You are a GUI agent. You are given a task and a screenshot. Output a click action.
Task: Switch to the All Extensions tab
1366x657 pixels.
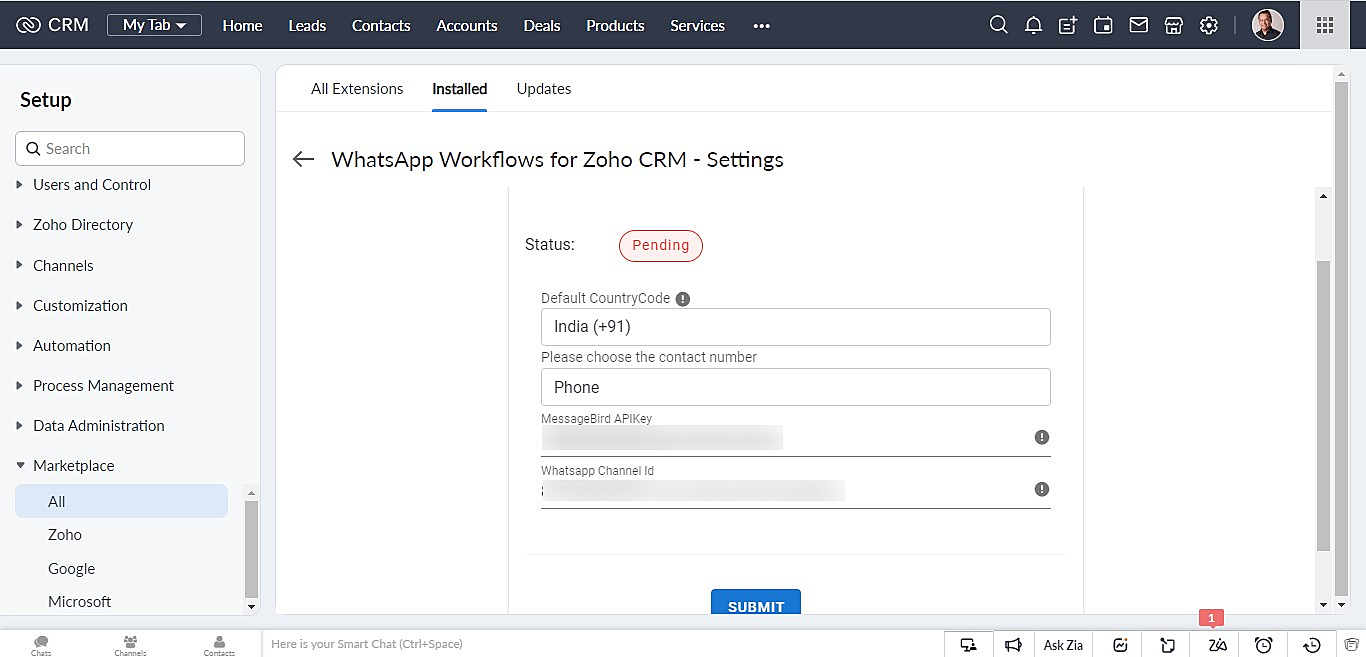tap(357, 89)
